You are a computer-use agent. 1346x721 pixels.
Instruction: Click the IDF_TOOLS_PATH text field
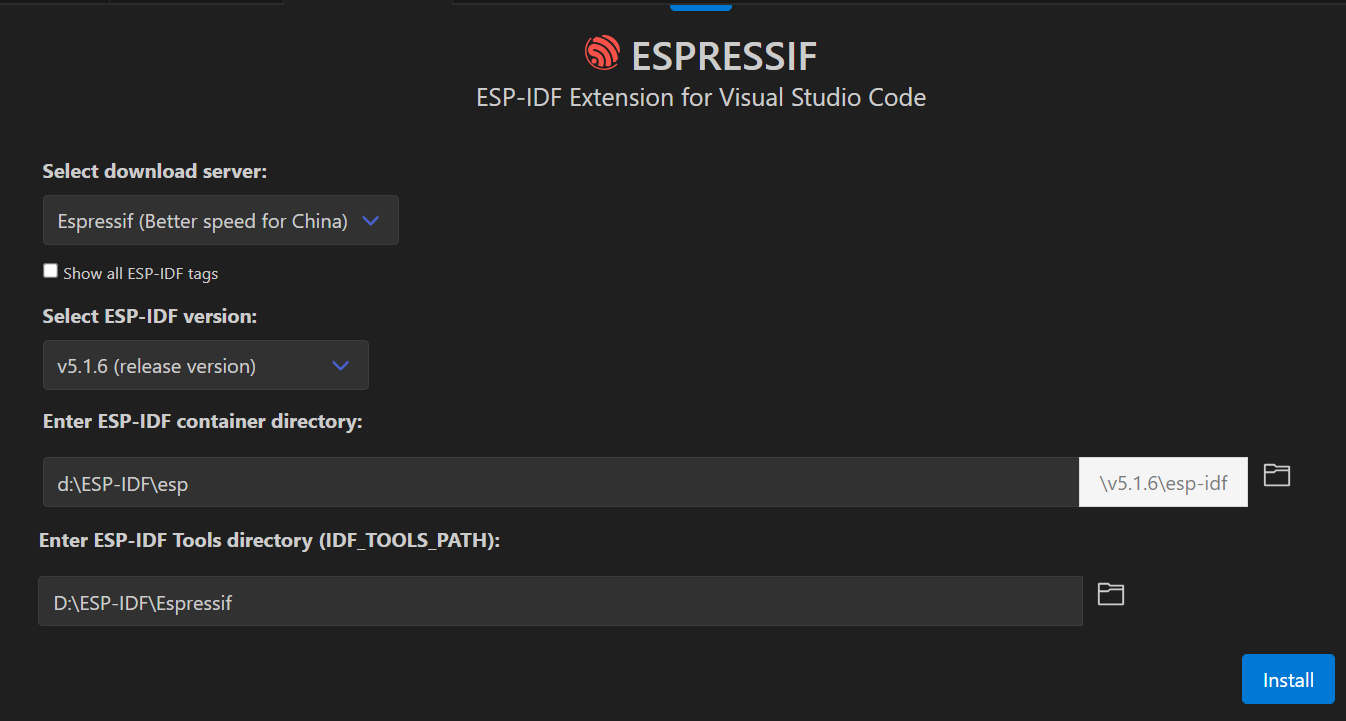pos(559,601)
